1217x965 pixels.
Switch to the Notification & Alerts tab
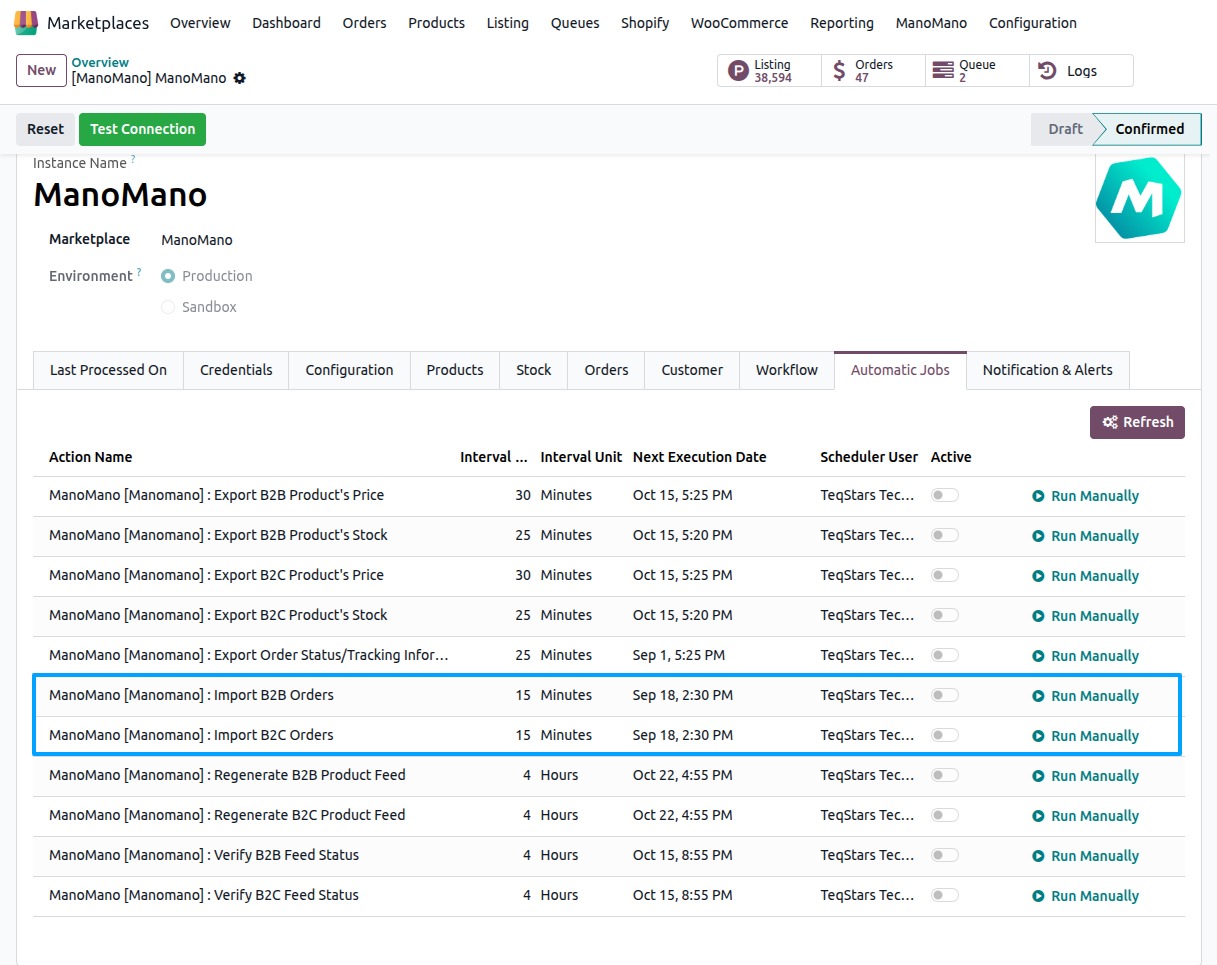[1048, 370]
